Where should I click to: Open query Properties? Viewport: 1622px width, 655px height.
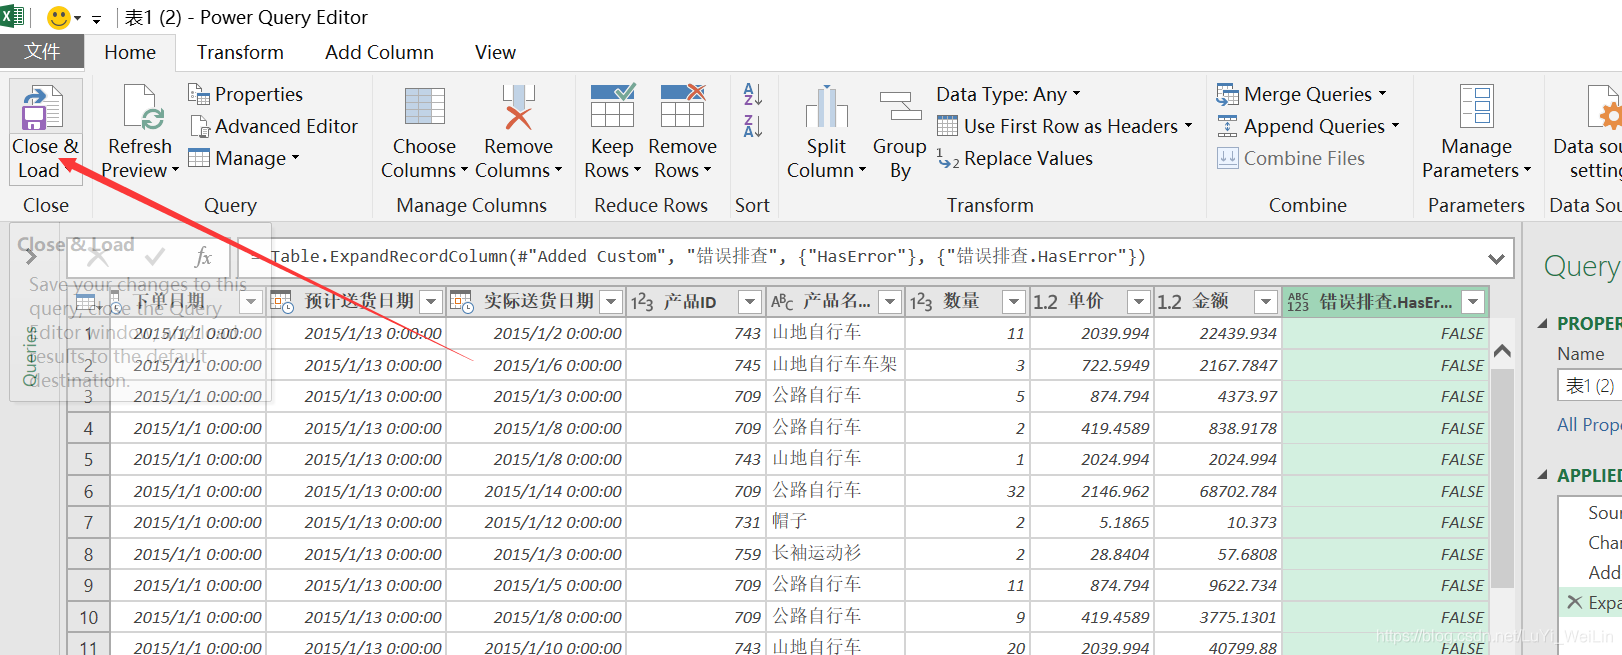(246, 94)
